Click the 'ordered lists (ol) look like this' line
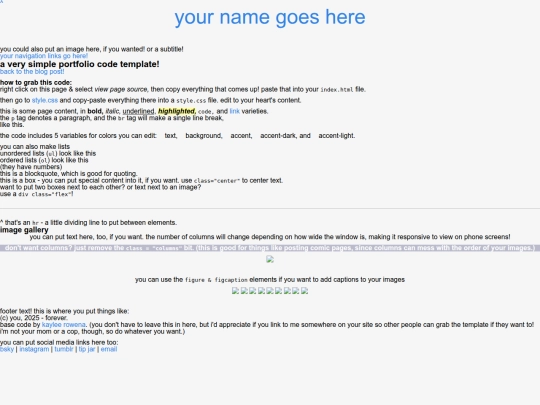 pyautogui.click(x=44, y=160)
